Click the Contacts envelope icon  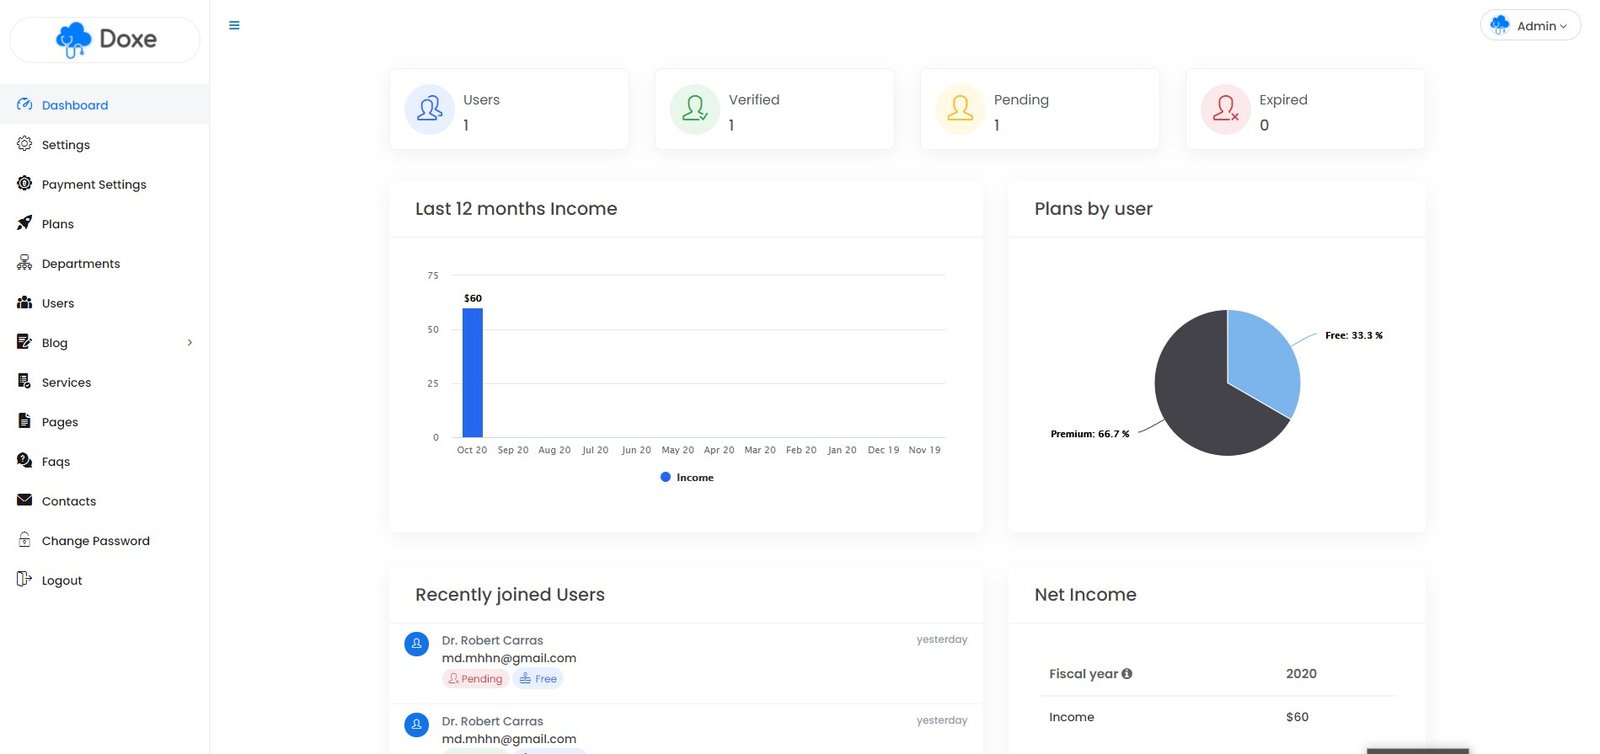click(x=25, y=500)
